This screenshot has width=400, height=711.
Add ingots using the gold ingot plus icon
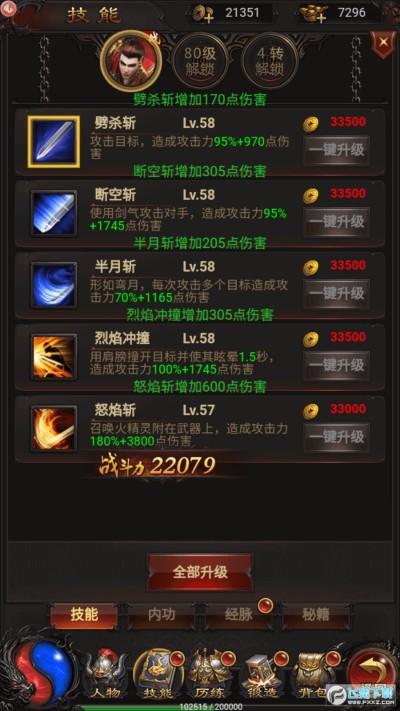point(315,14)
